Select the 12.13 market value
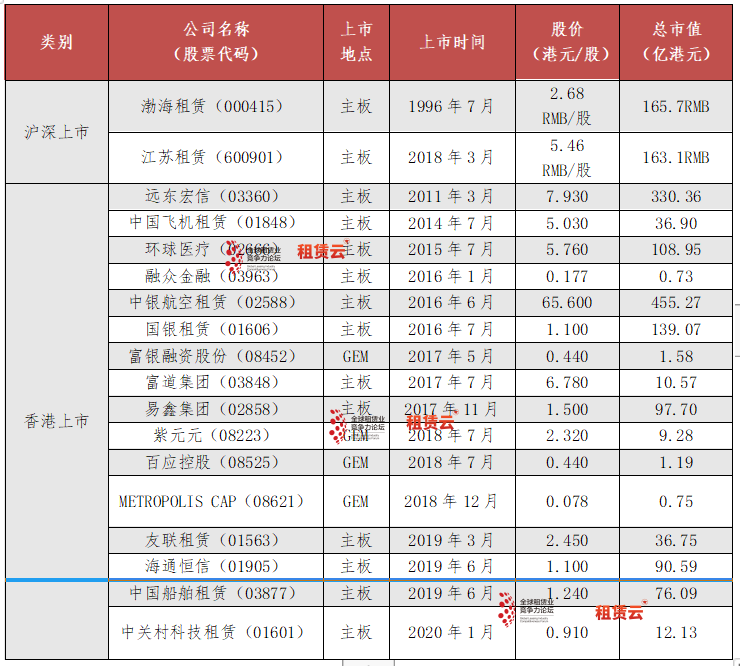This screenshot has width=740, height=666. [x=676, y=632]
